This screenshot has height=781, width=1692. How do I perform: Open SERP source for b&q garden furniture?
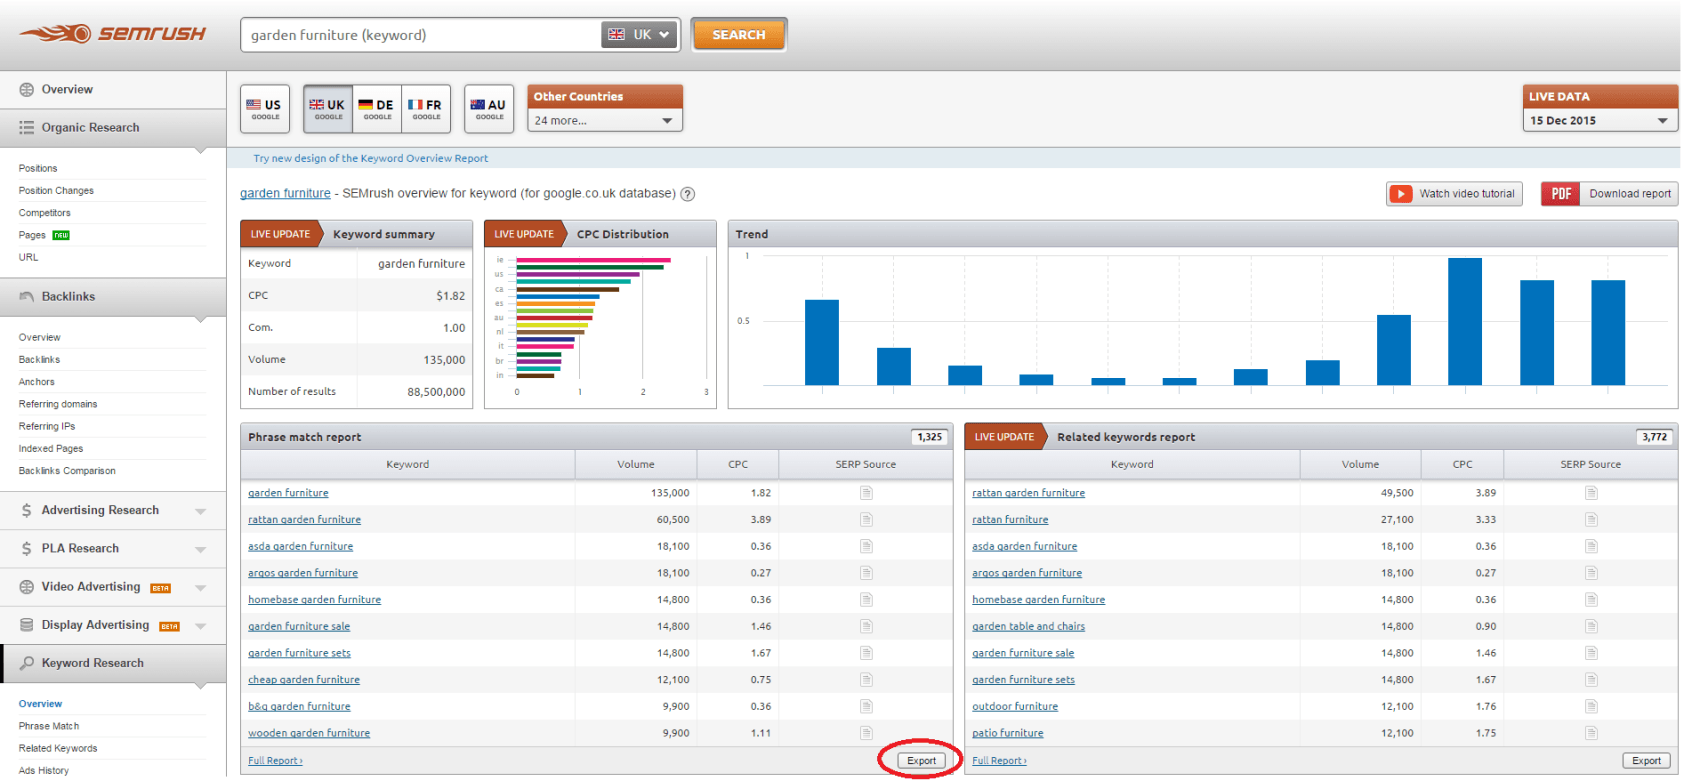866,706
